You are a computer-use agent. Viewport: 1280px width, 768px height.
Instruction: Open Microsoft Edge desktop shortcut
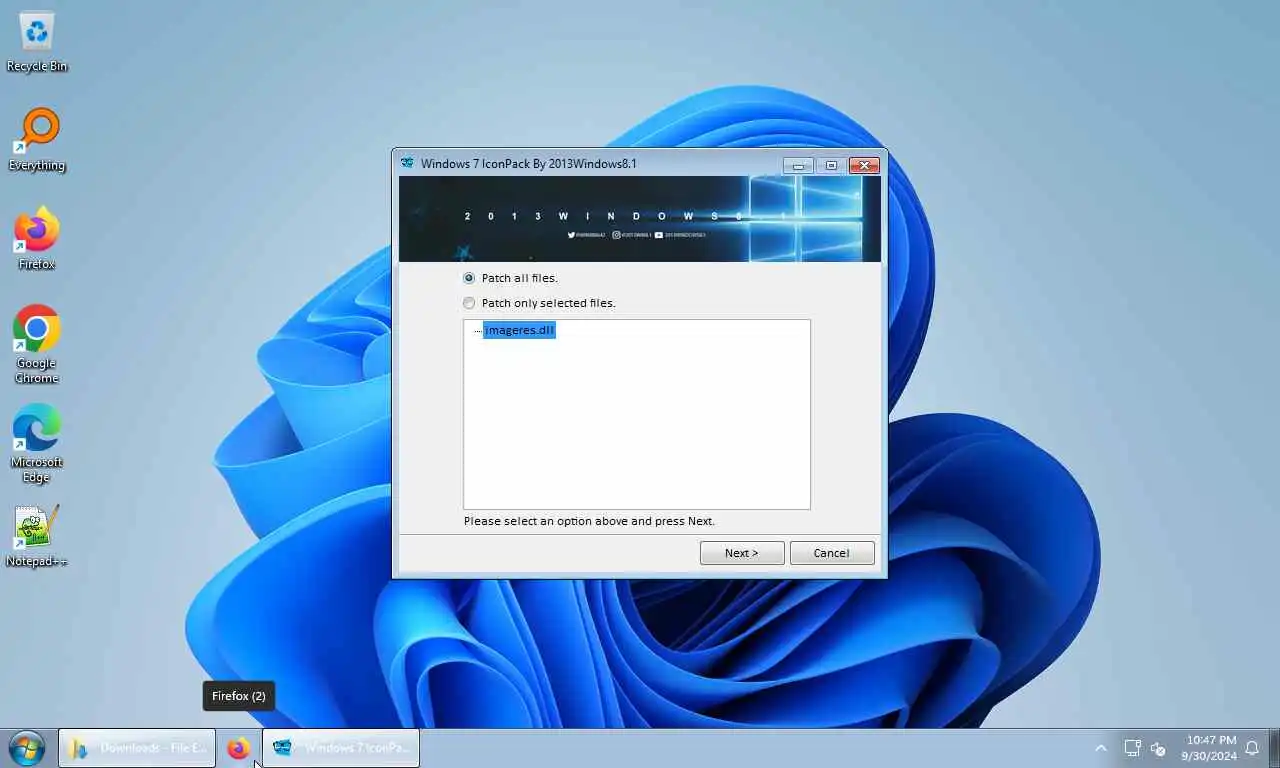coord(37,444)
